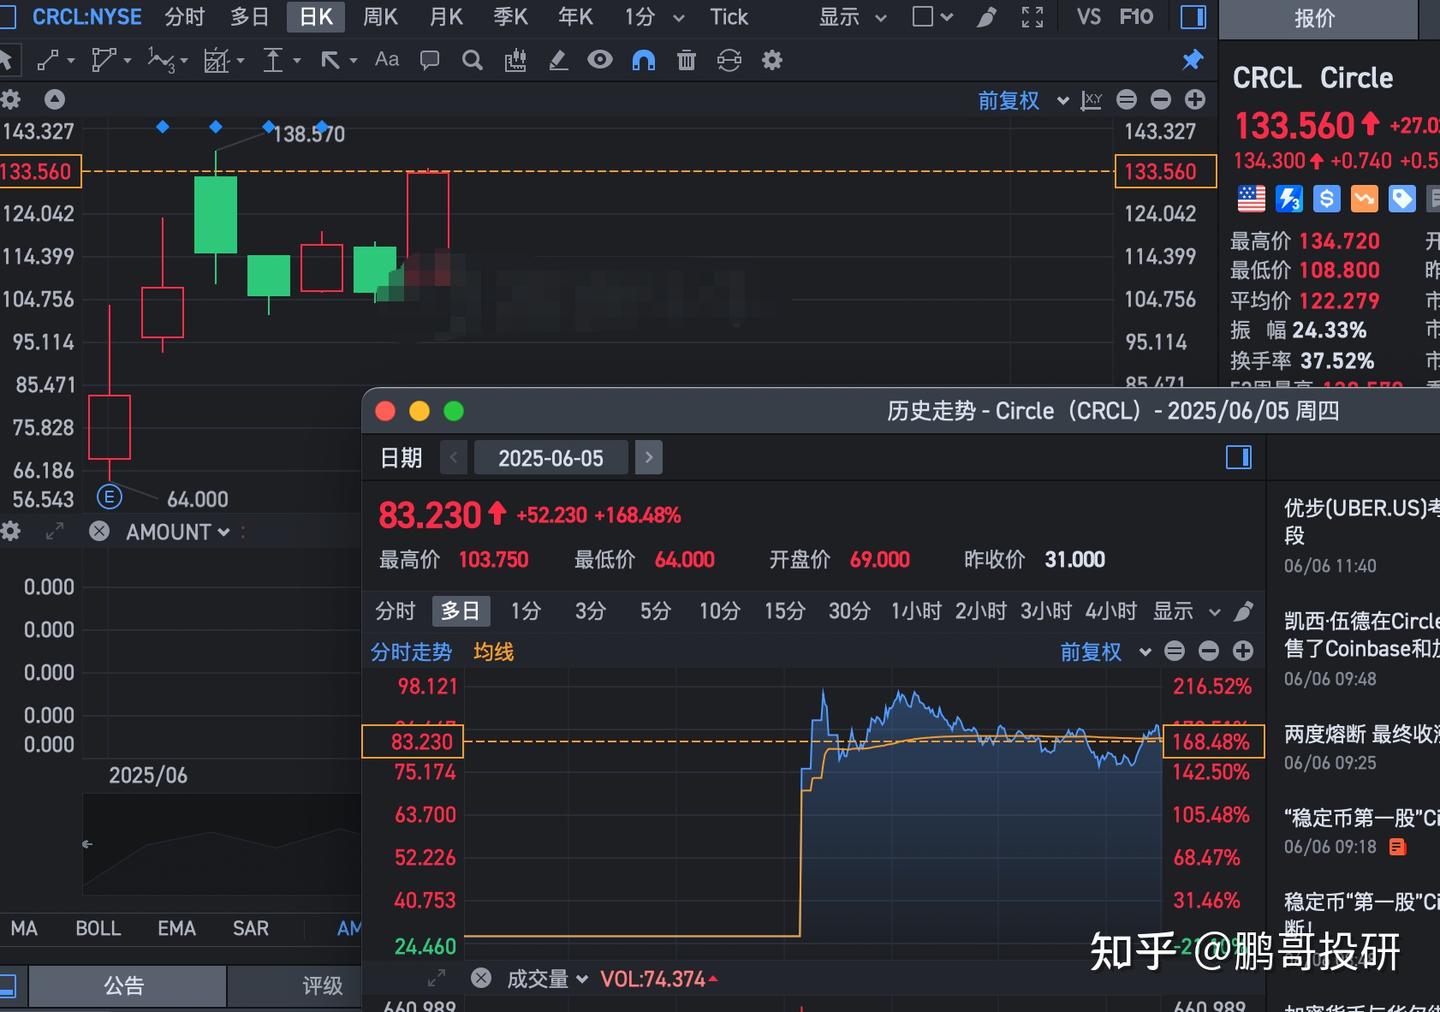
Task: Expand the AMOUNT sub-chart panel
Action: [x=55, y=532]
